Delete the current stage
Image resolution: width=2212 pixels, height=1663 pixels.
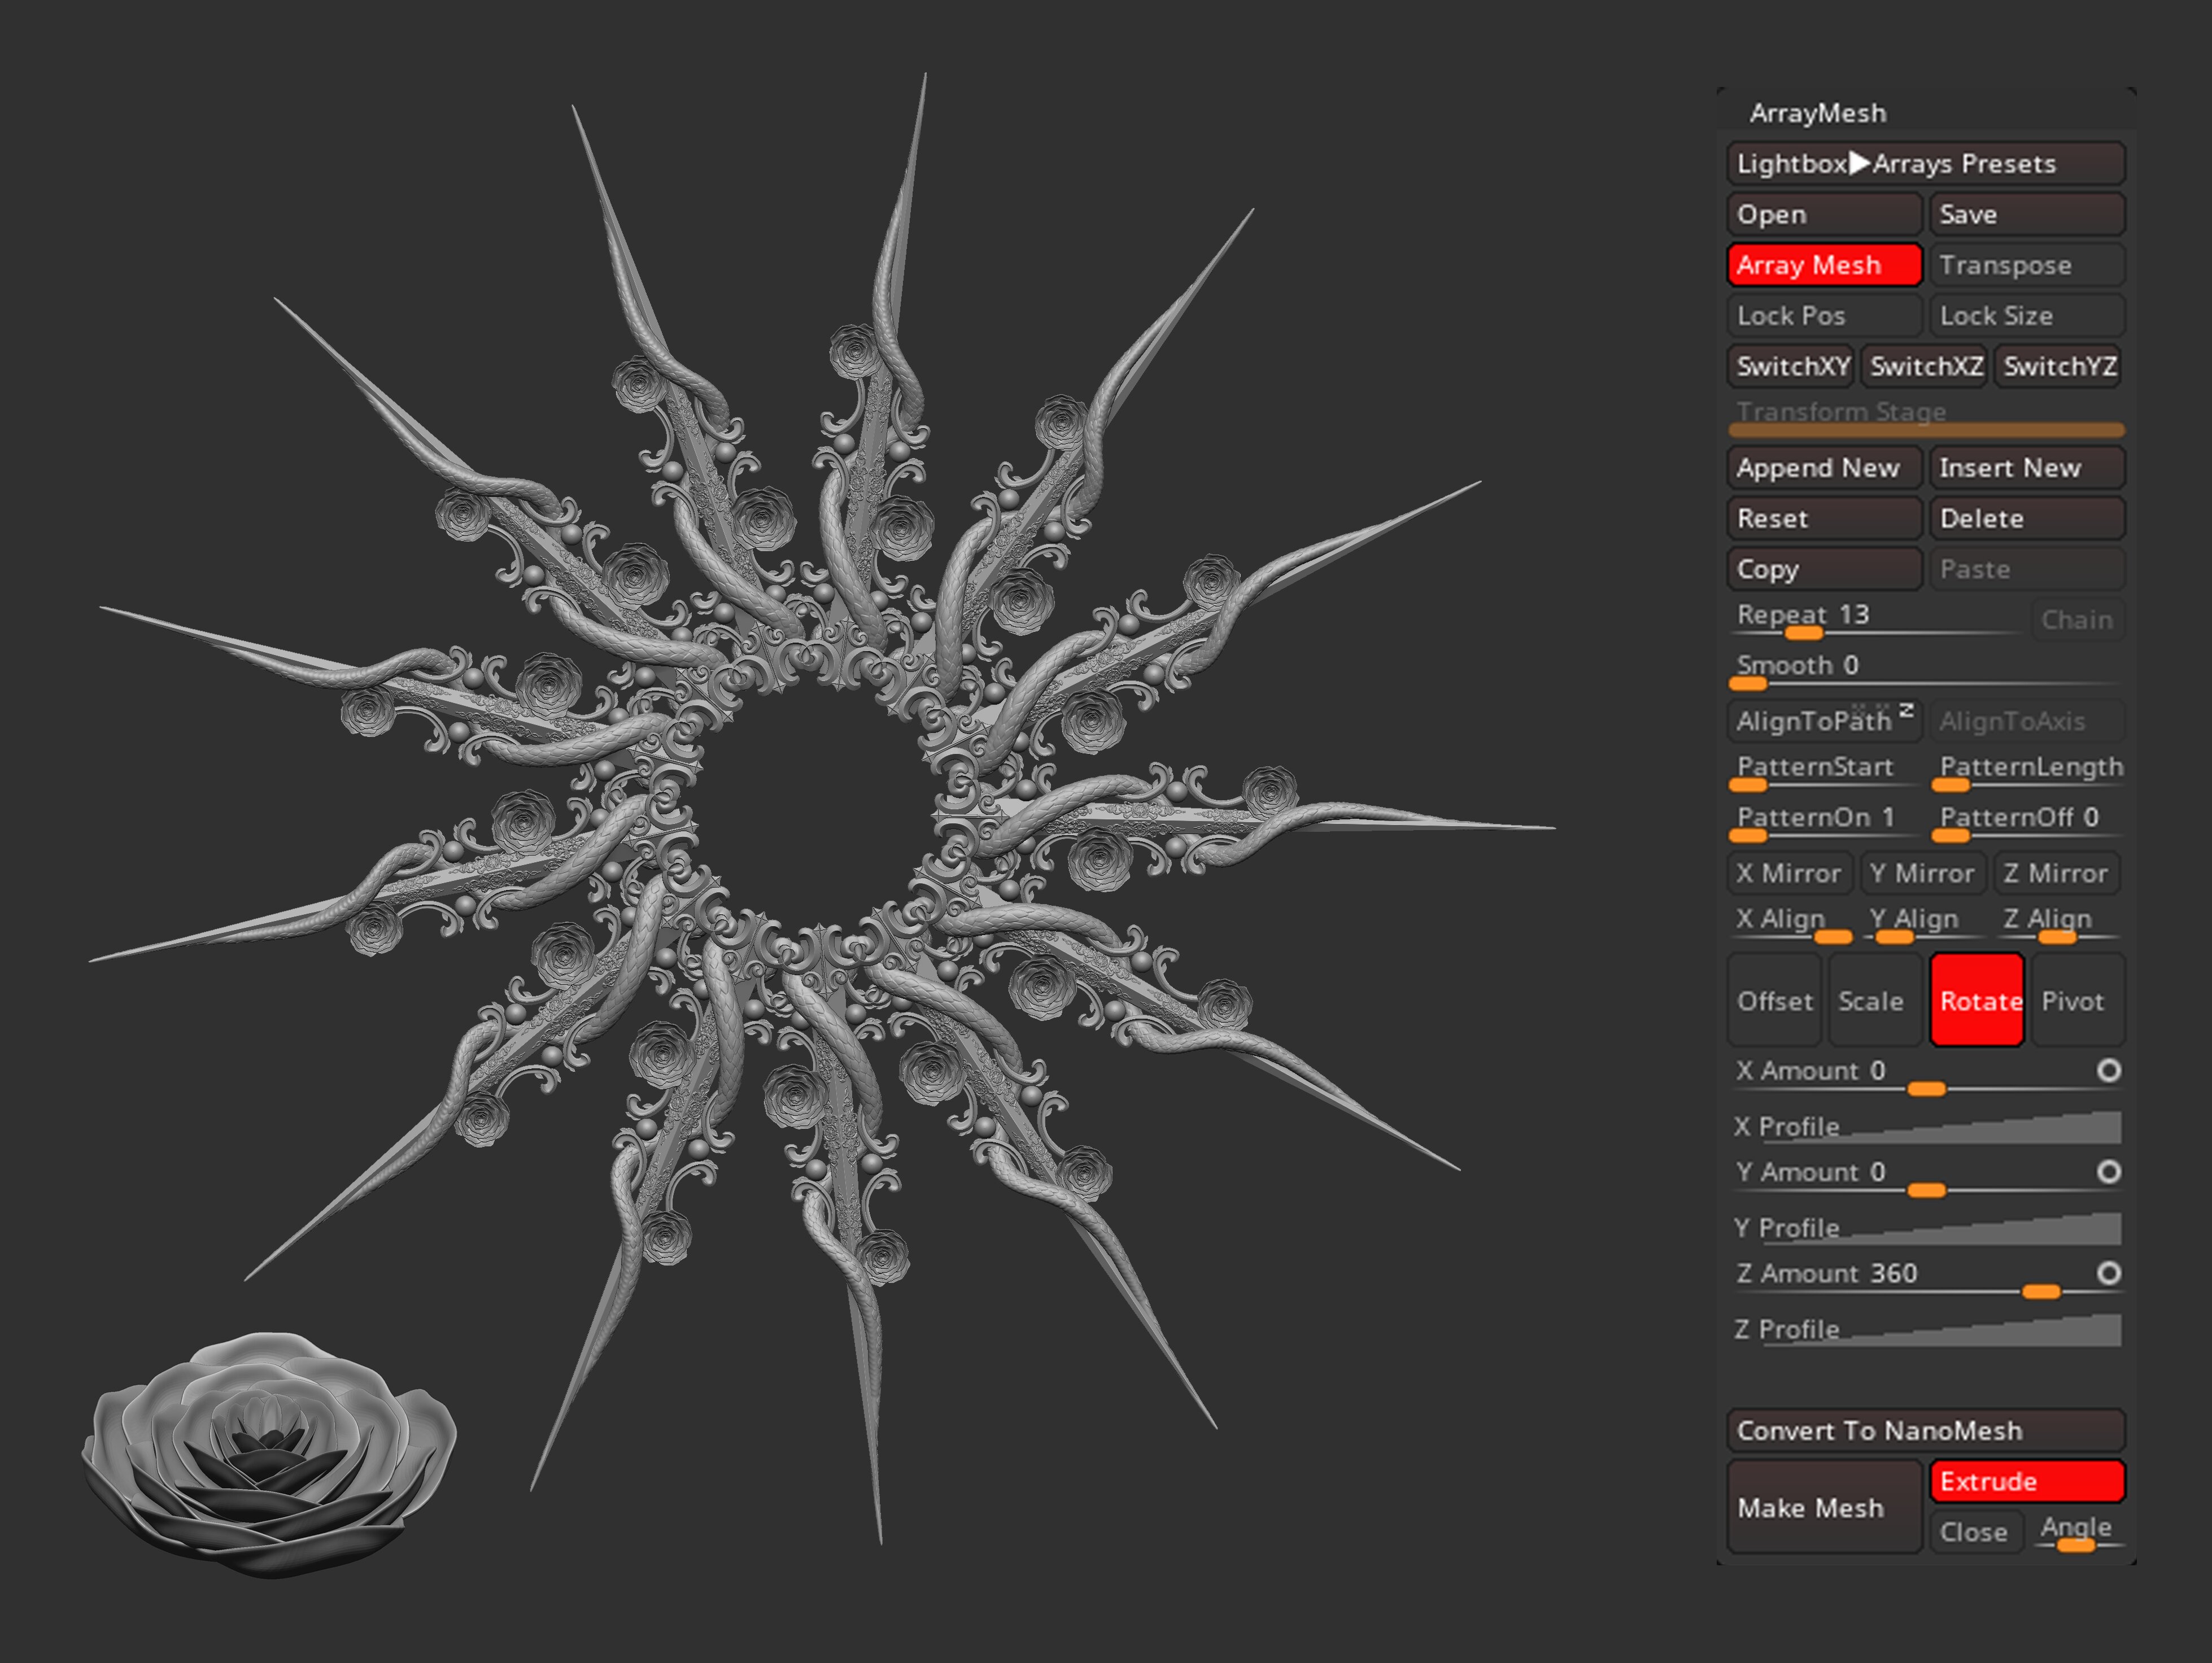tap(2027, 518)
